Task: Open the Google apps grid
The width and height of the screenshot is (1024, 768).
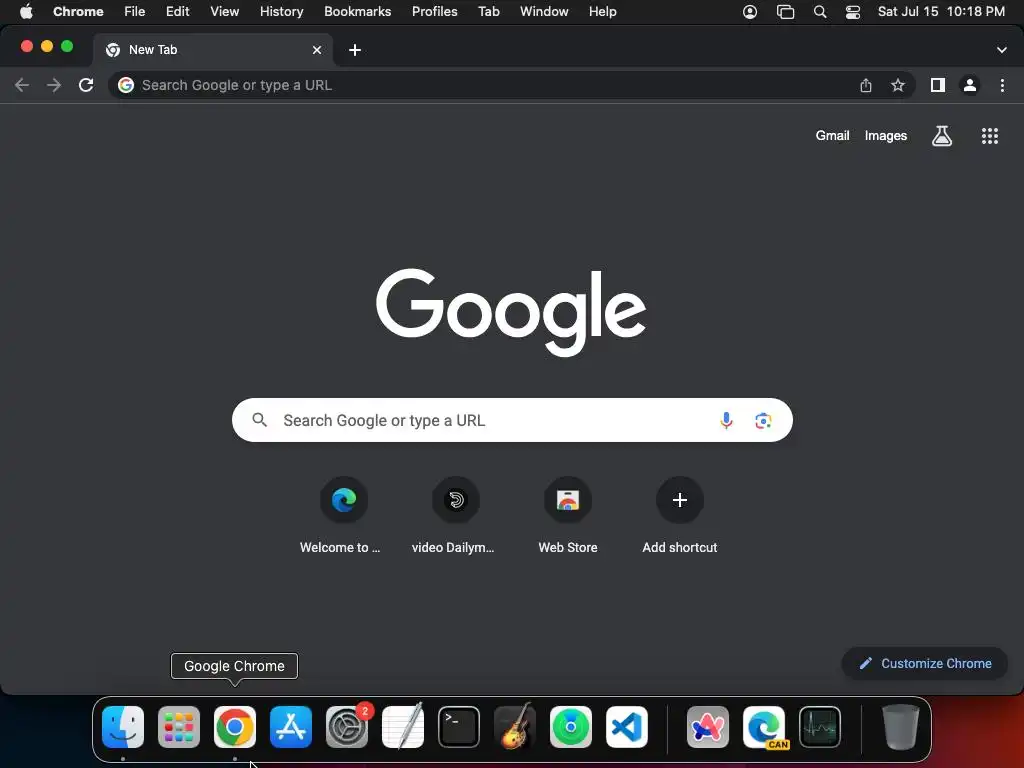Action: coord(990,136)
